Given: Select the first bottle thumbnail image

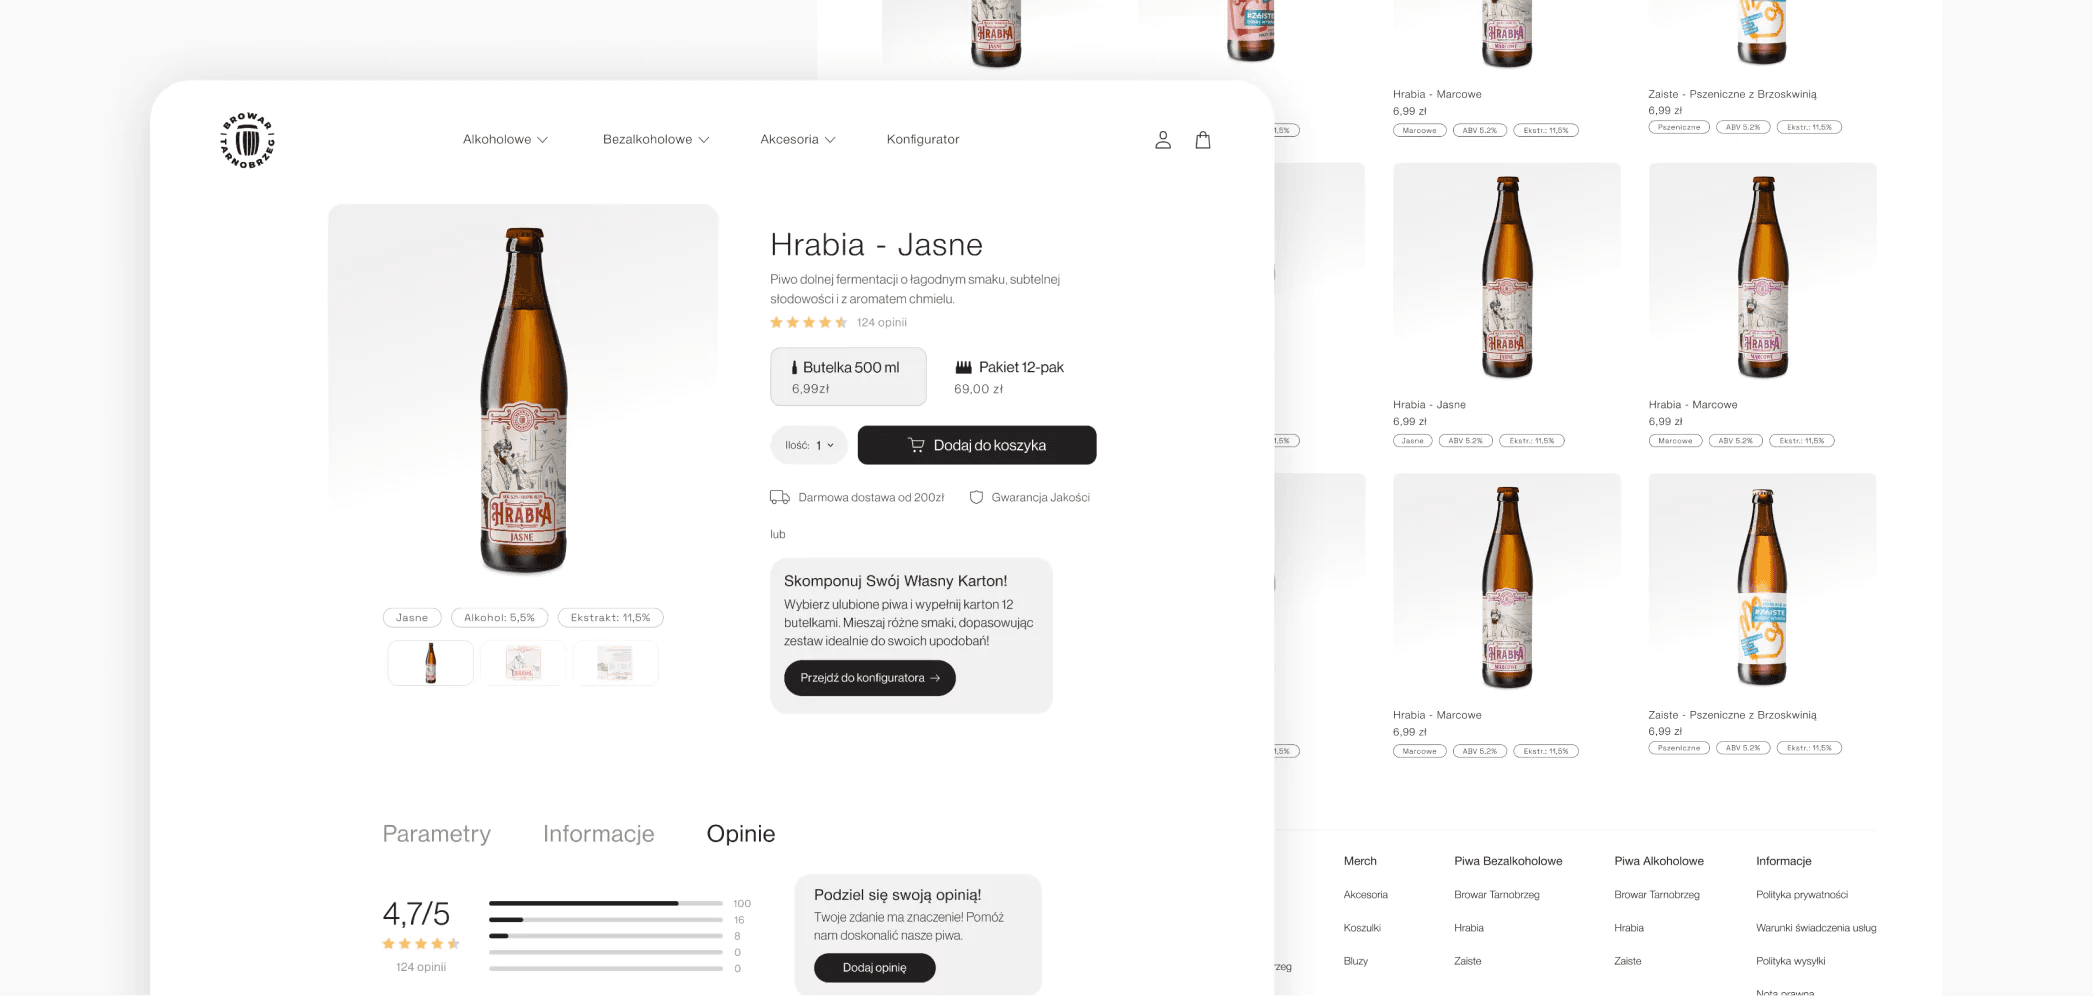Looking at the screenshot, I should pos(431,663).
